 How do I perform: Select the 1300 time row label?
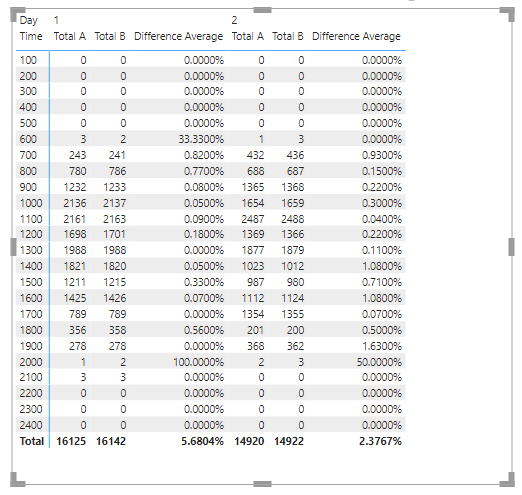pyautogui.click(x=31, y=250)
